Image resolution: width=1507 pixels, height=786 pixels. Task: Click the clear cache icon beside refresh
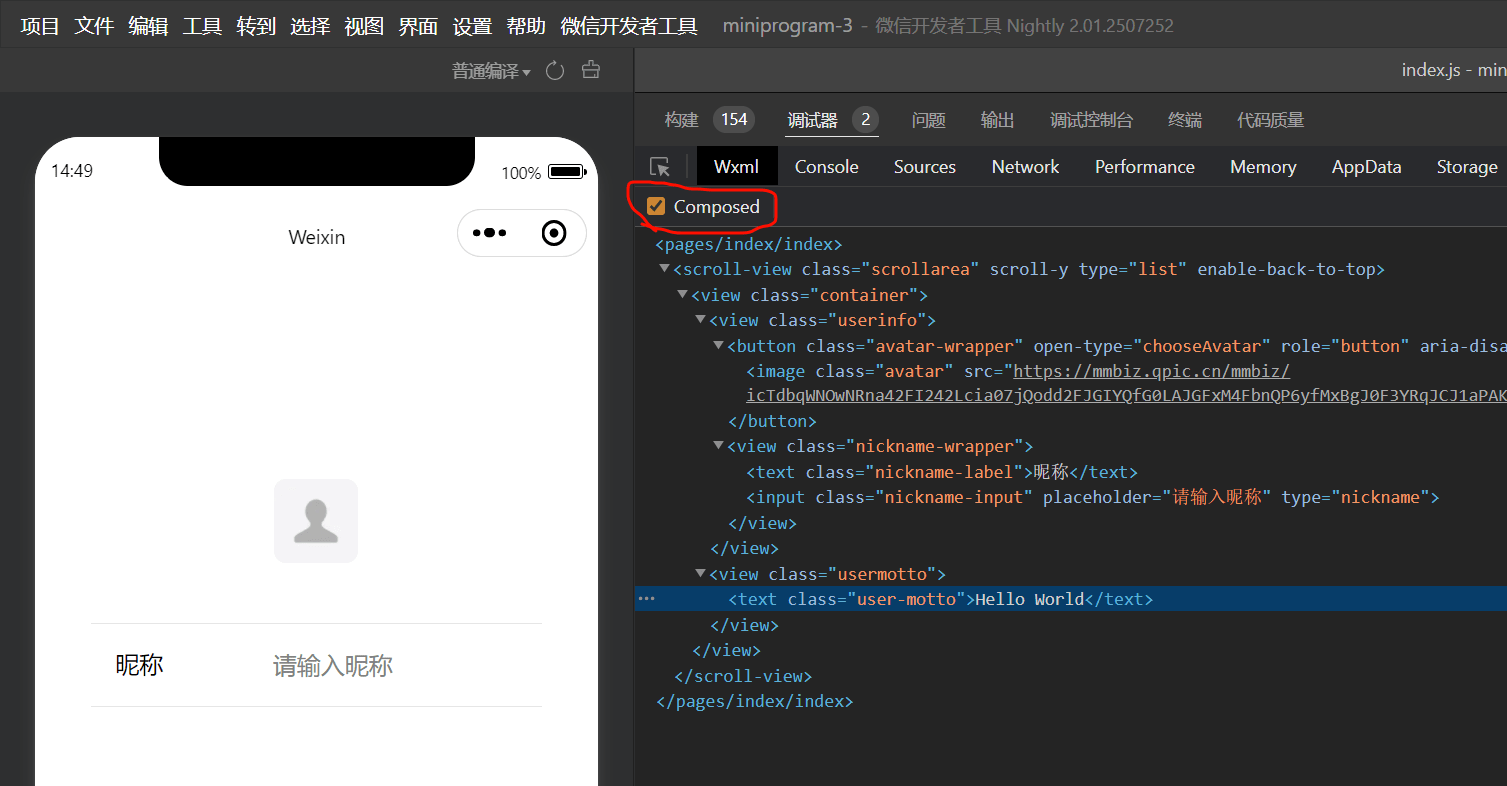click(x=591, y=70)
